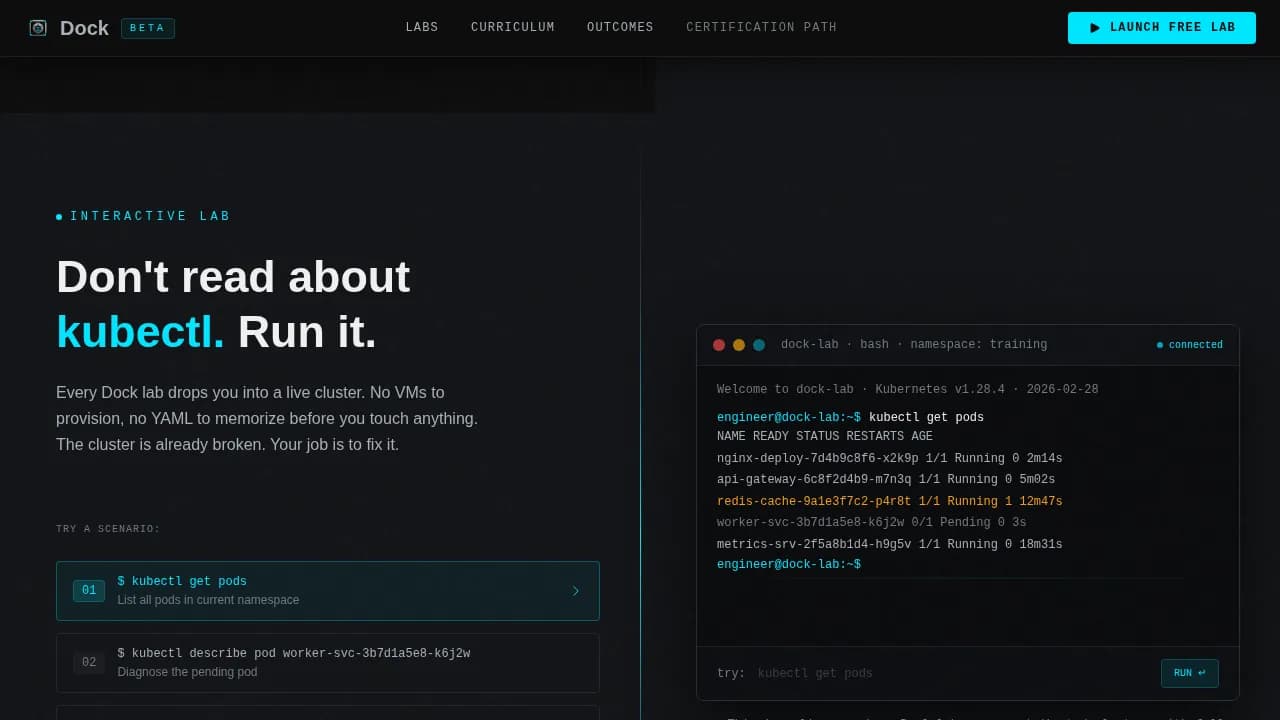
Task: Open the Curriculum nav item
Action: tap(513, 28)
